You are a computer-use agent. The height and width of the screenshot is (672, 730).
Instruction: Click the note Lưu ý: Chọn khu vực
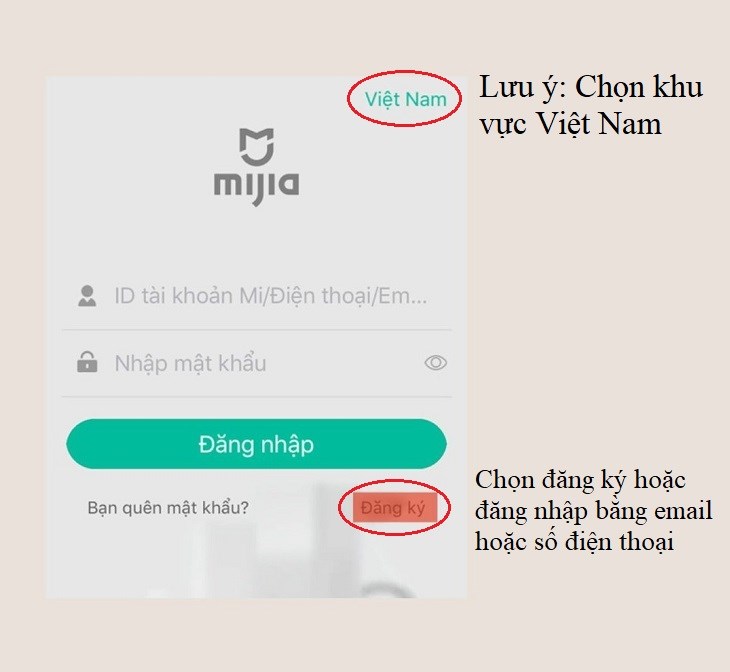[590, 105]
